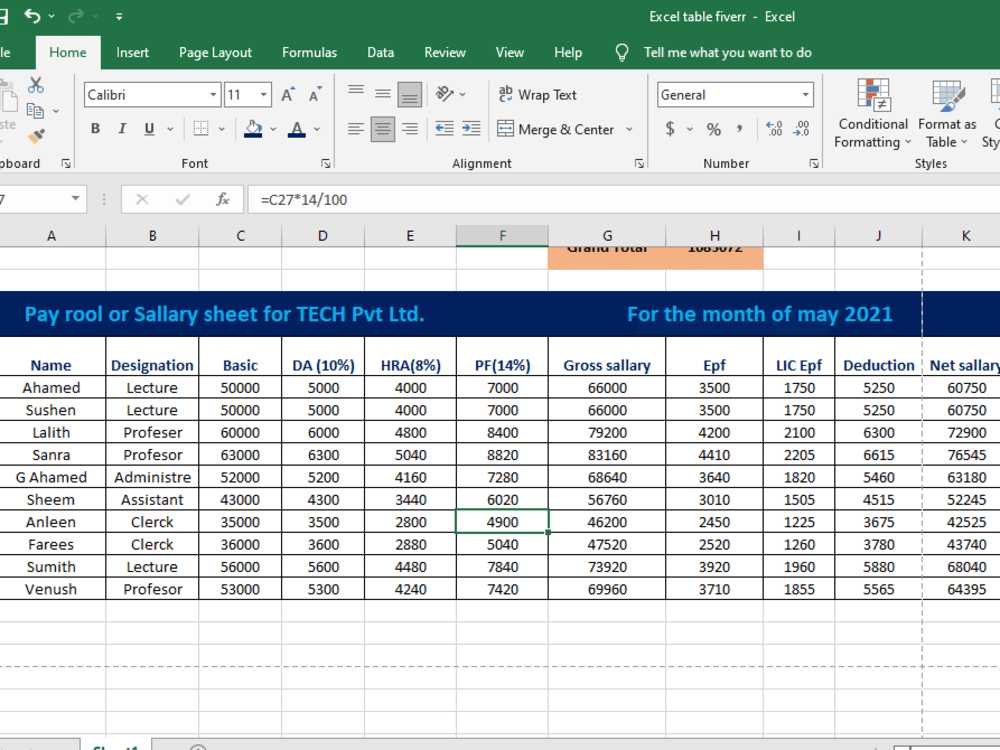Toggle Bold formatting

(x=96, y=129)
